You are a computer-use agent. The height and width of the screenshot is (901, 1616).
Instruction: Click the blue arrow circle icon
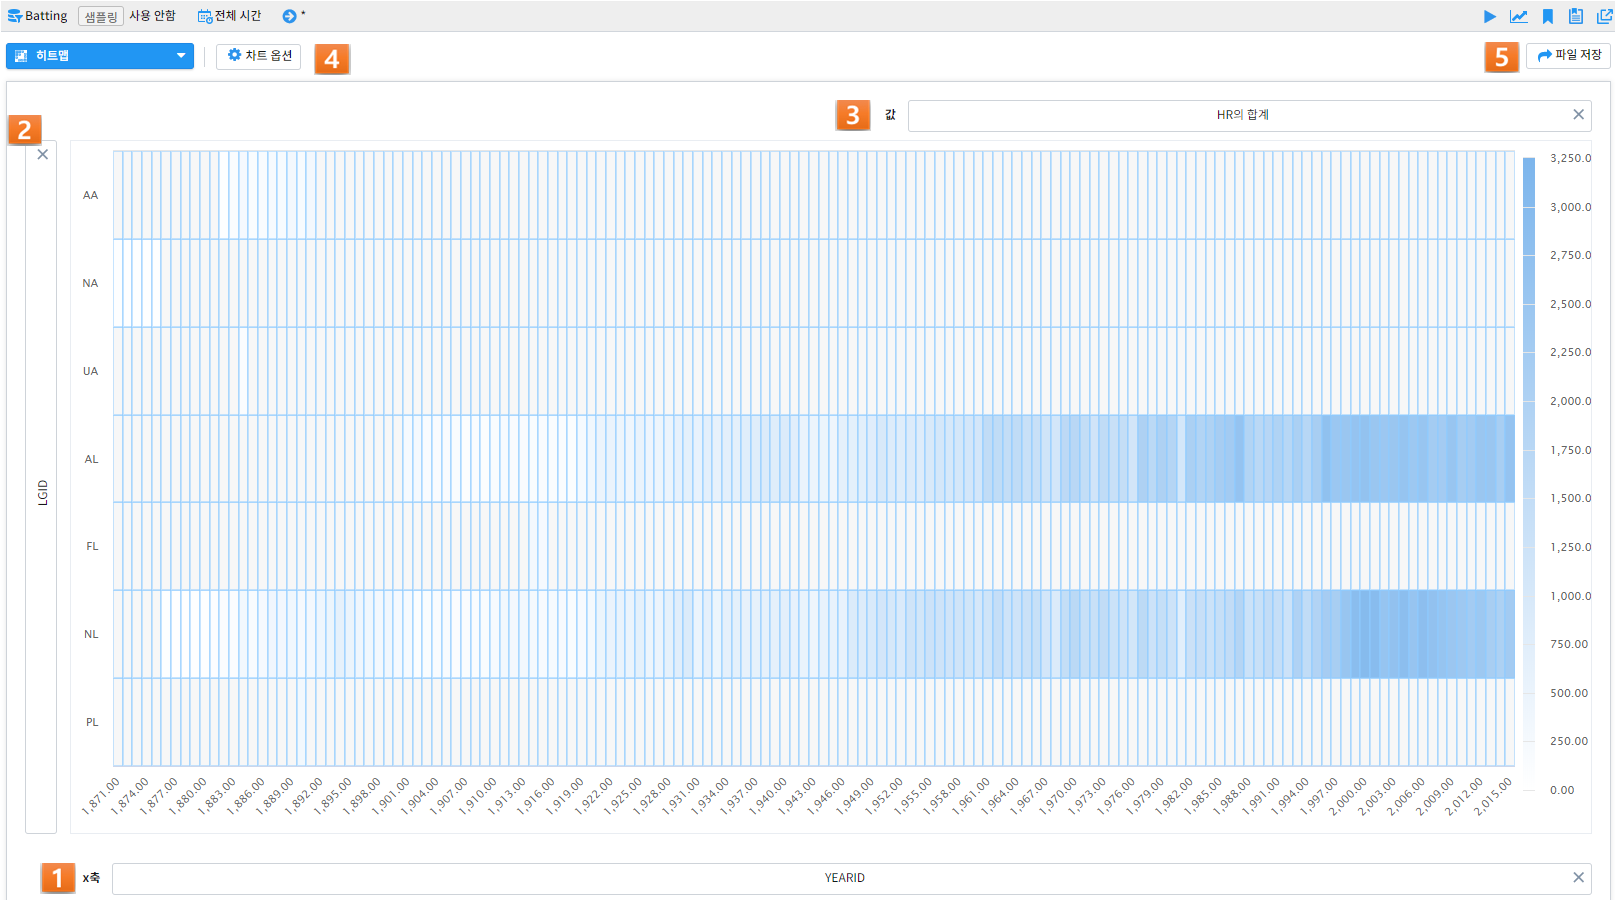(x=289, y=16)
